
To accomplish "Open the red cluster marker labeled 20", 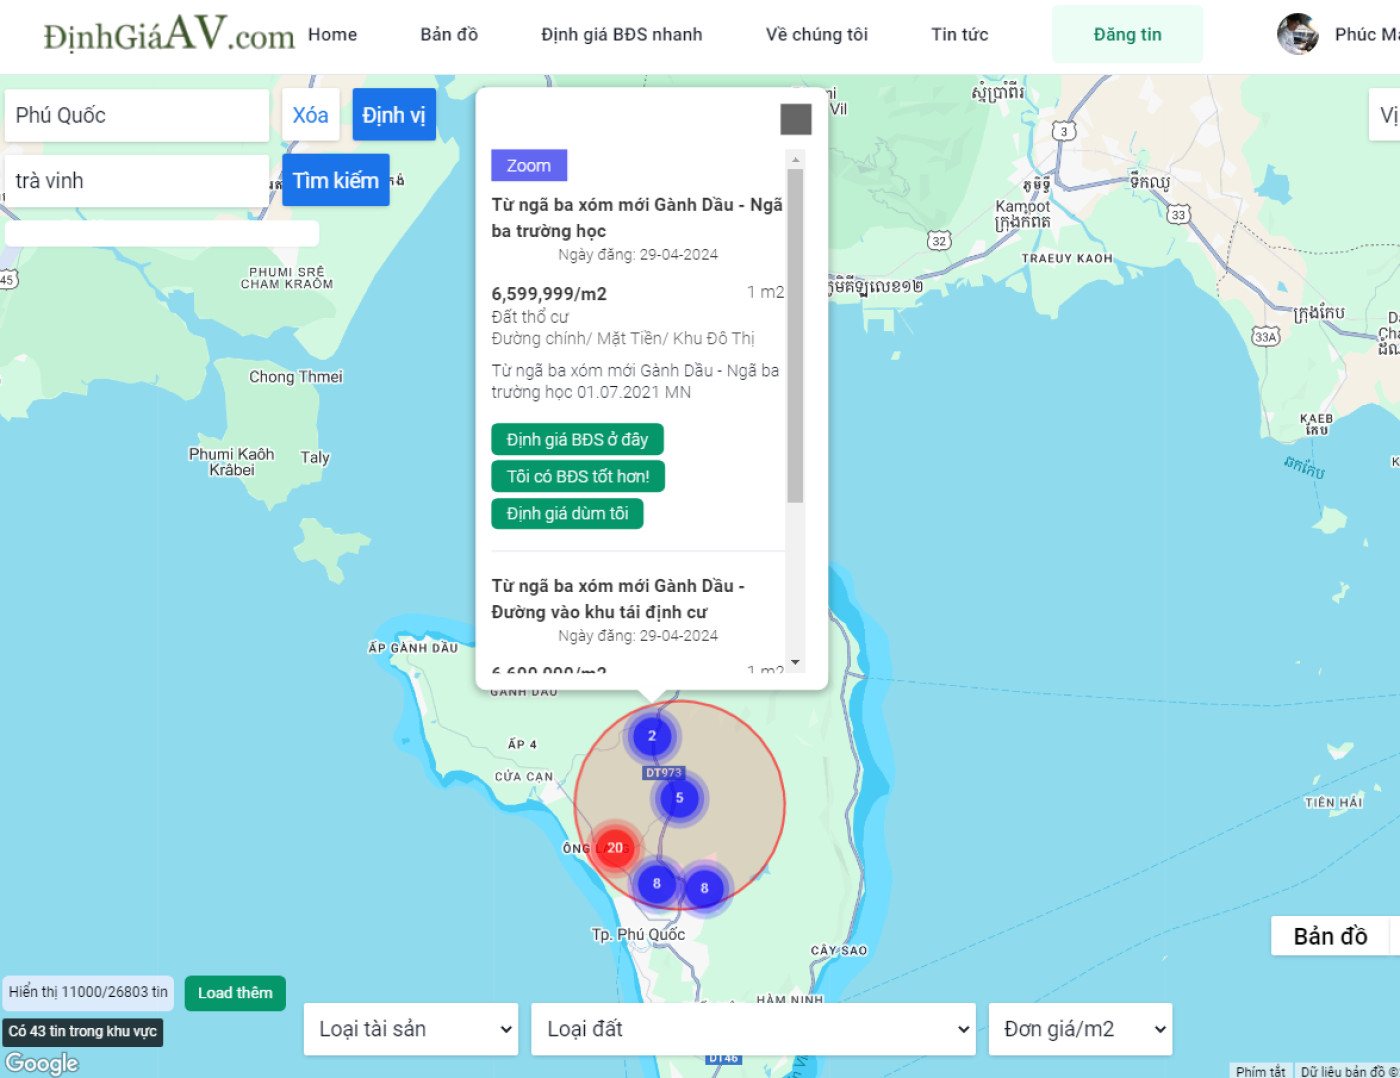I will (614, 848).
